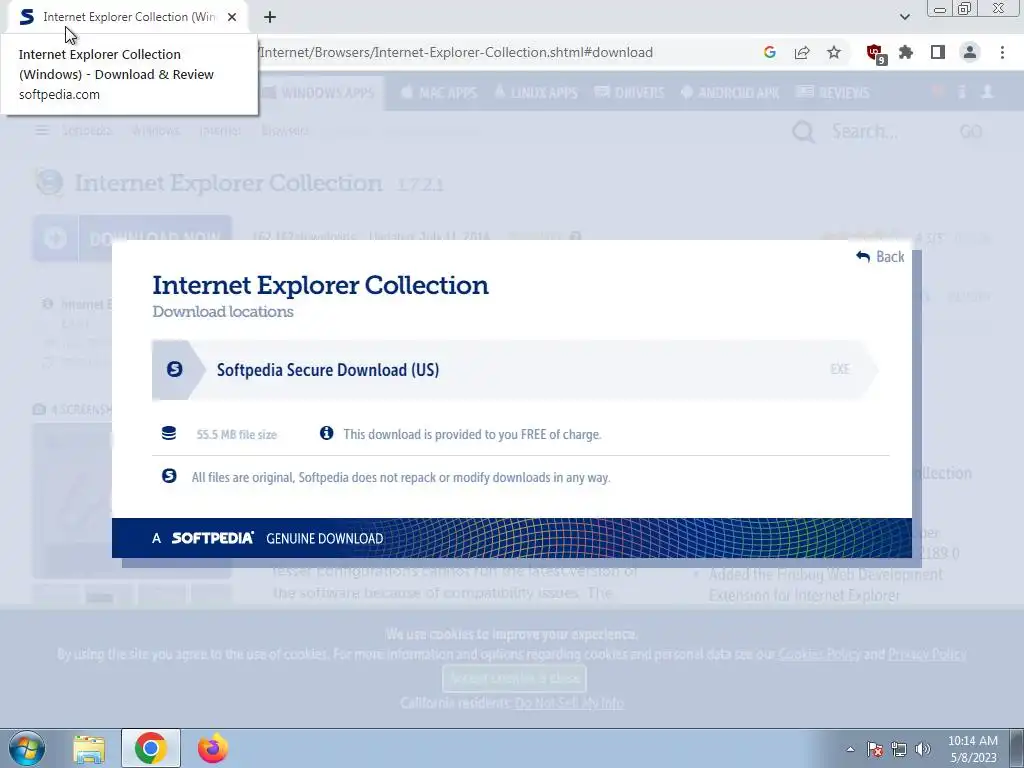Click the GO search button
1024x768 pixels.
pyautogui.click(x=971, y=131)
